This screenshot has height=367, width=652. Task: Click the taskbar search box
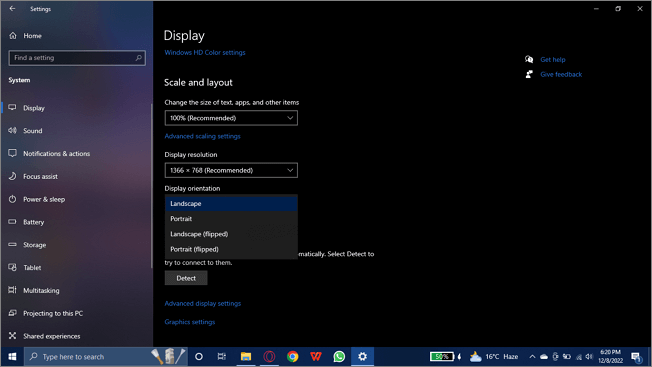click(x=106, y=357)
